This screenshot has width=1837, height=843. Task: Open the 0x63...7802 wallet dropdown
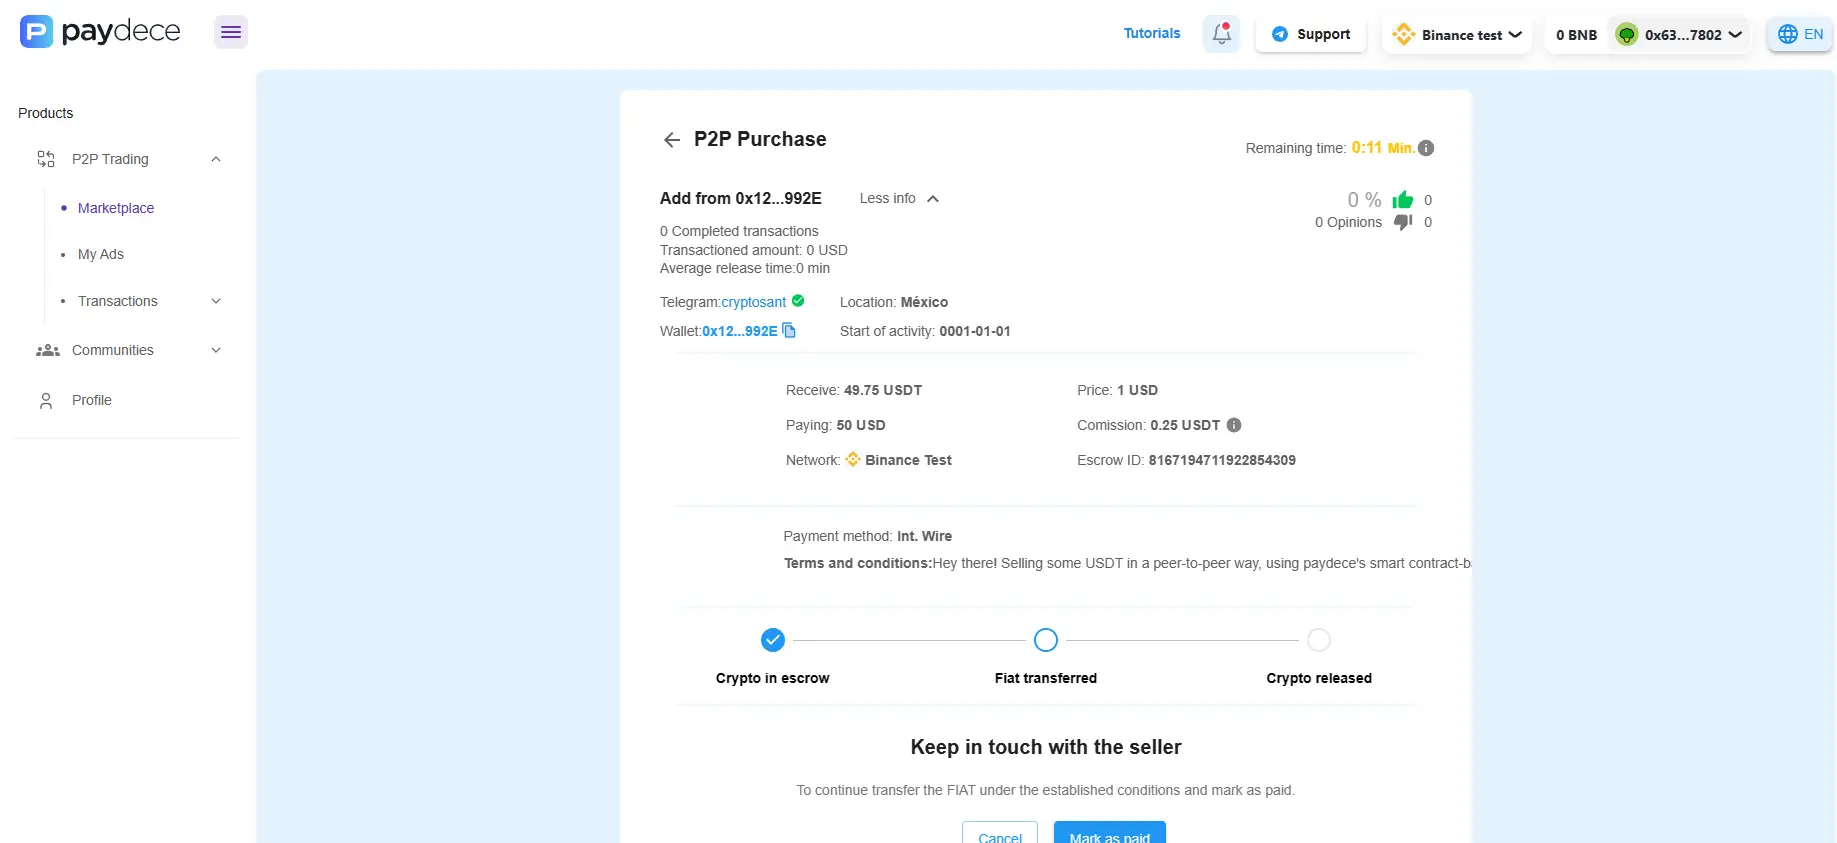click(x=1682, y=35)
